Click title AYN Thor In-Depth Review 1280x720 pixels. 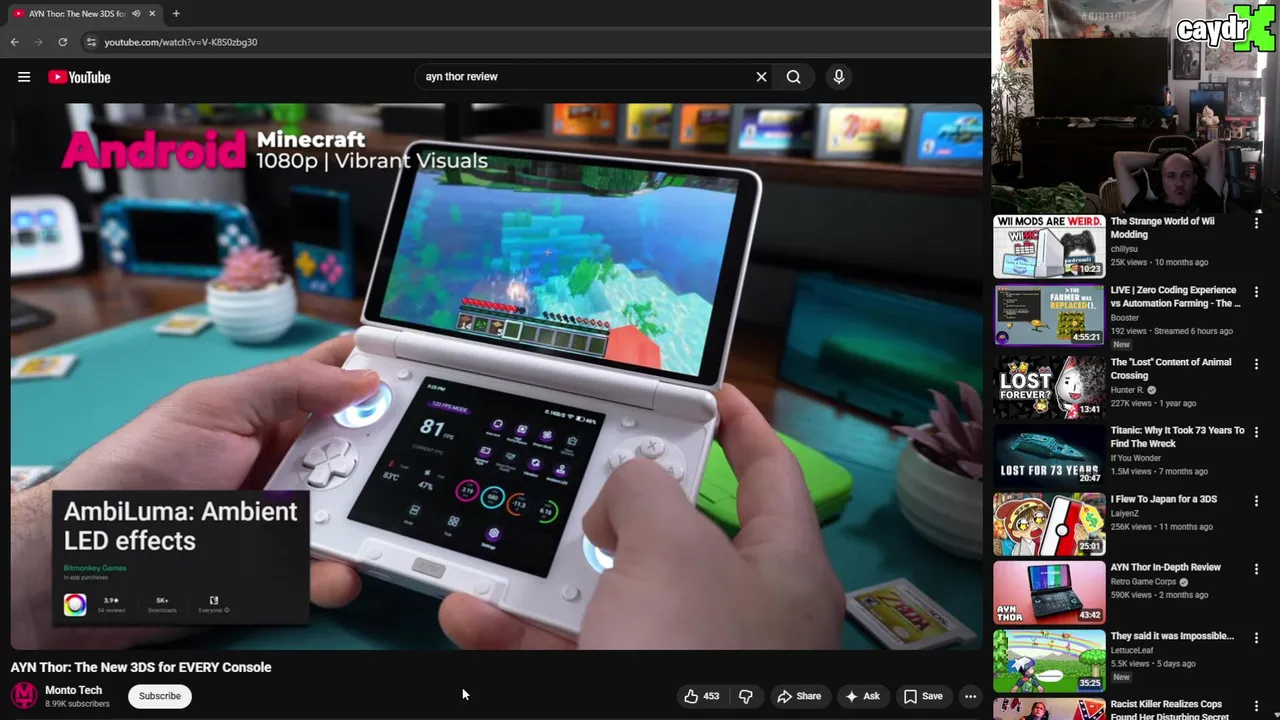1166,567
